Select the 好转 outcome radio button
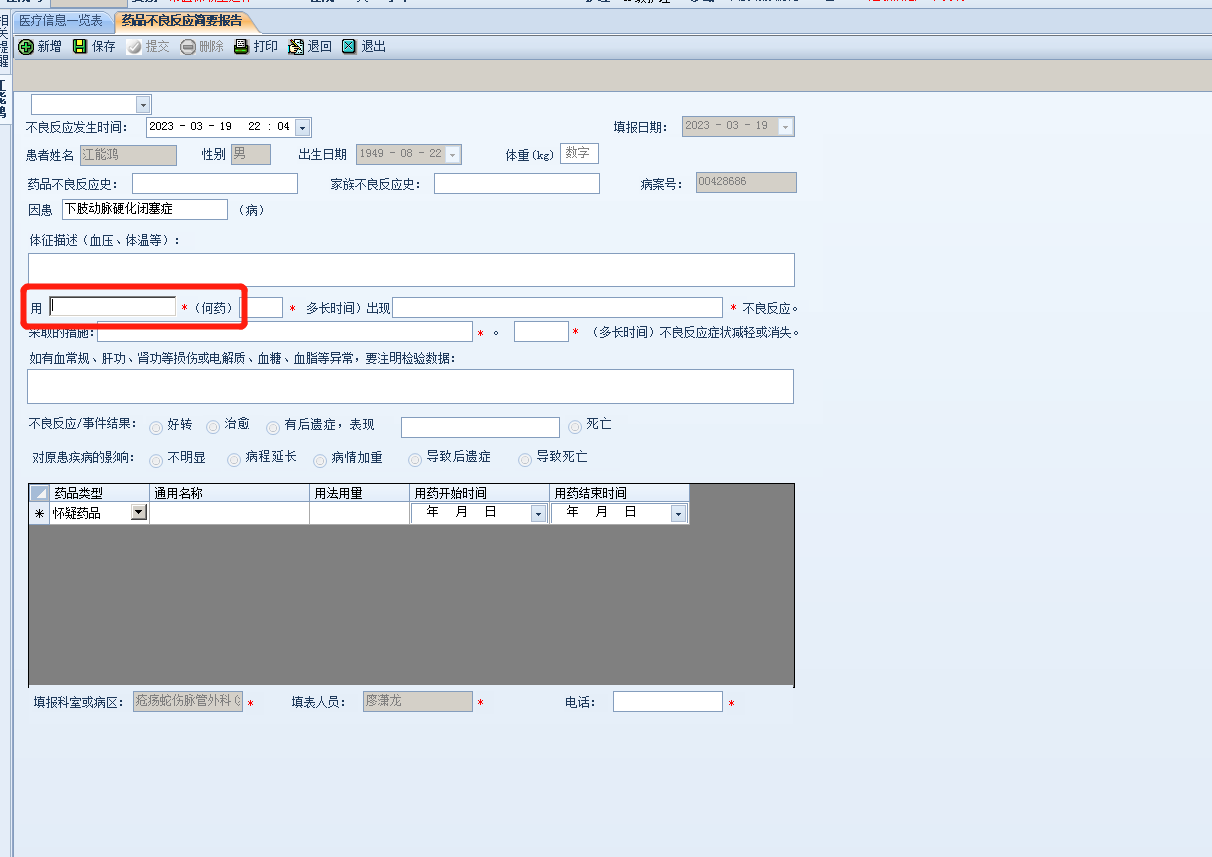Image resolution: width=1212 pixels, height=857 pixels. [x=156, y=427]
